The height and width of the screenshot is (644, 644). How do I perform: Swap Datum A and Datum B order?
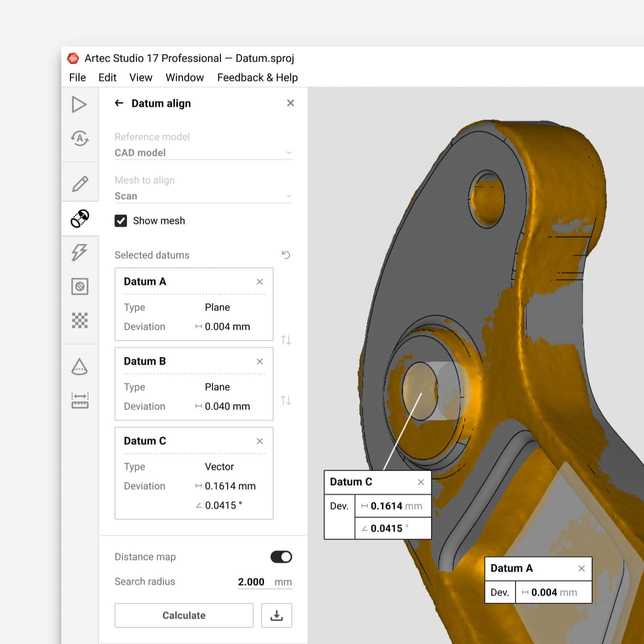point(286,340)
